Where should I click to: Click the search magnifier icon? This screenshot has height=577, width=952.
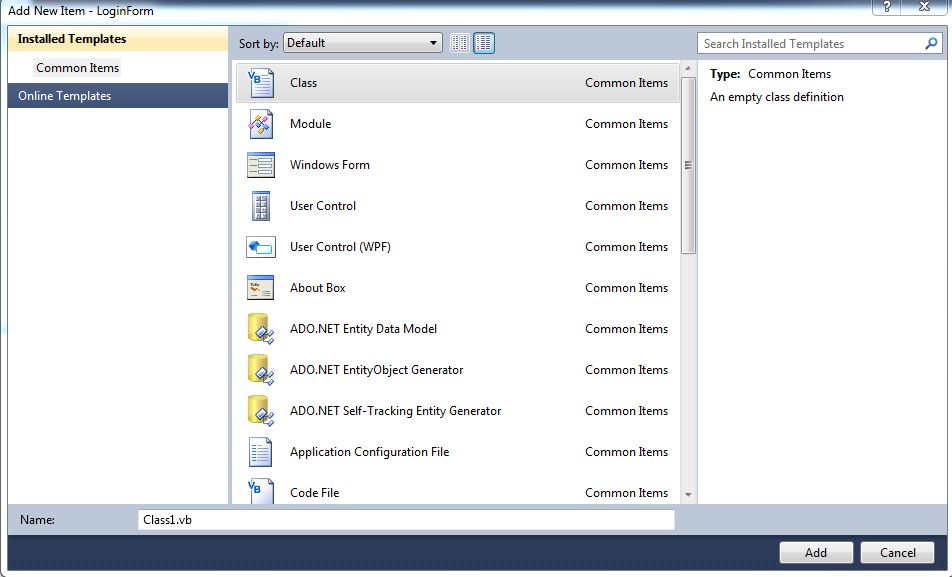929,44
